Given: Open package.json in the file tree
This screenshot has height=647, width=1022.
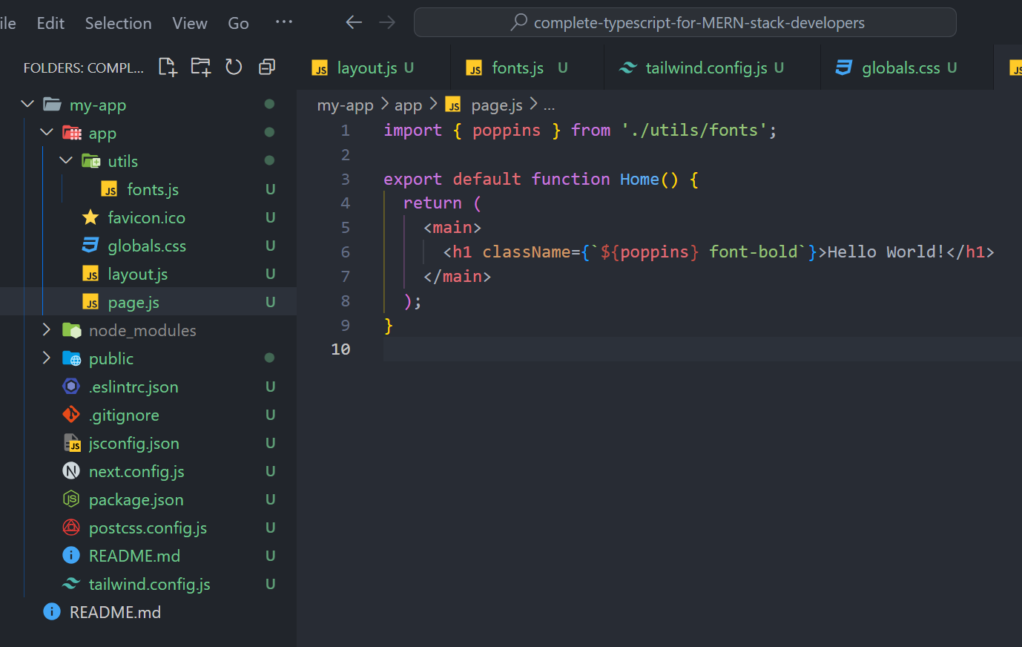Looking at the screenshot, I should pos(136,499).
